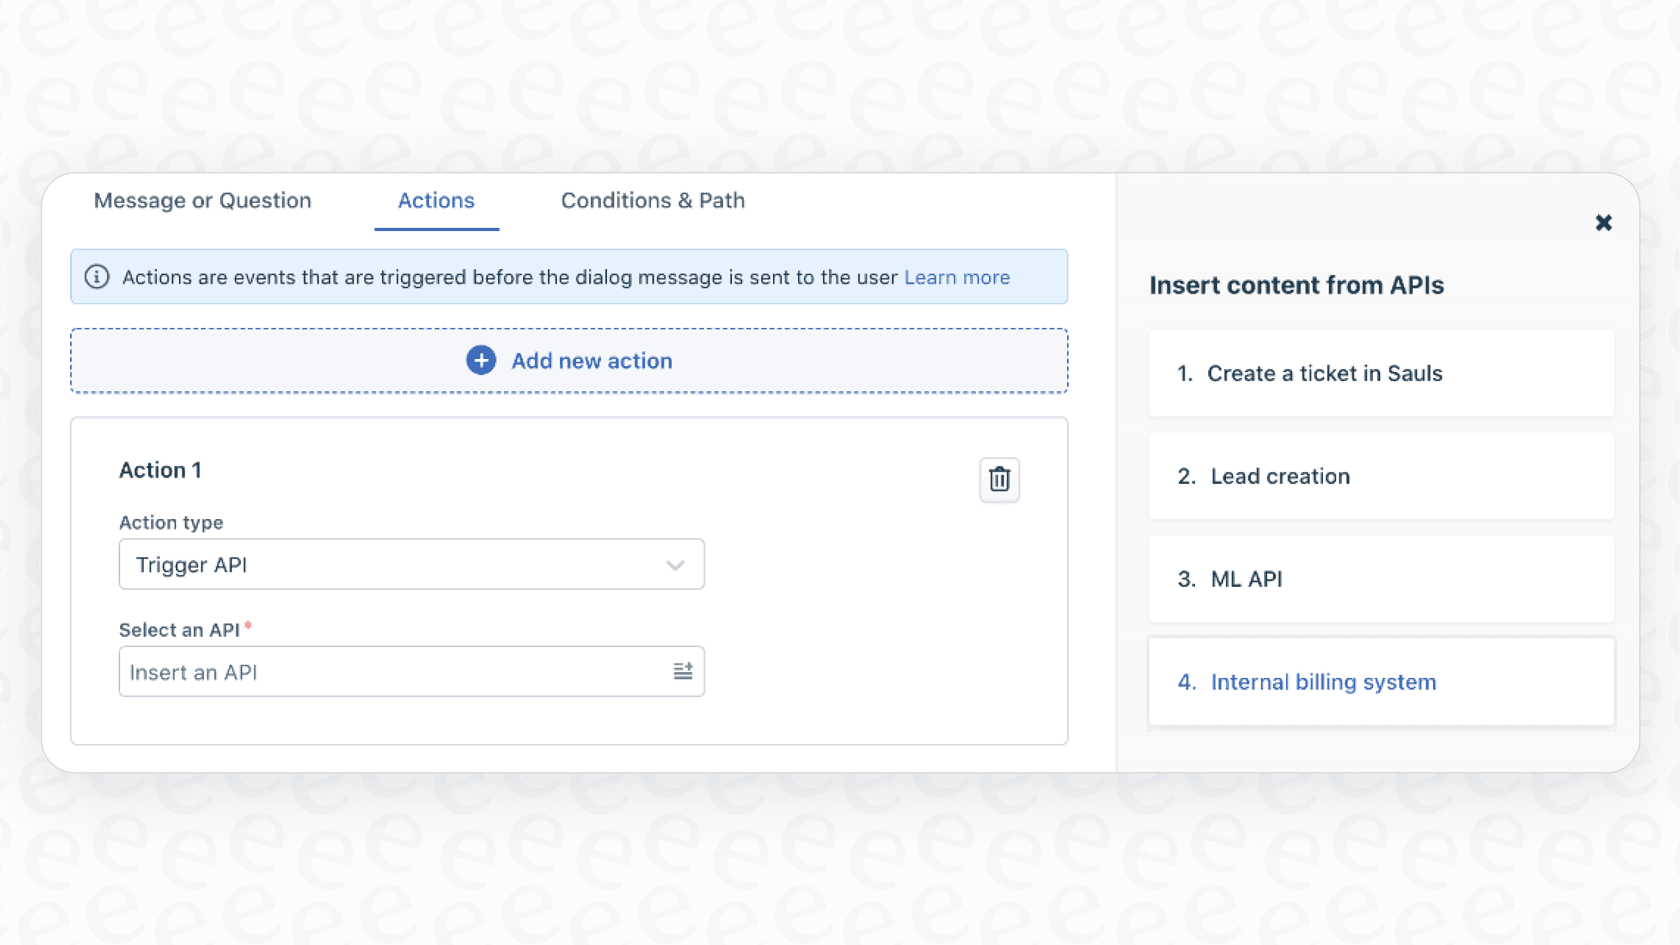Viewport: 1680px width, 945px height.
Task: Close the Insert content from APIs panel
Action: (1604, 222)
